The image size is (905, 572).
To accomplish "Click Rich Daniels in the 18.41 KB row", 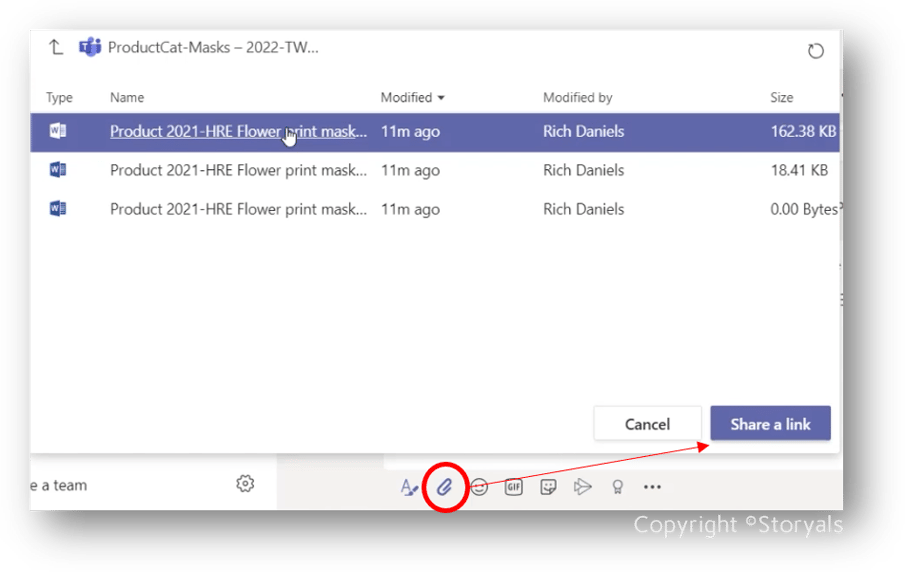I will [x=584, y=170].
